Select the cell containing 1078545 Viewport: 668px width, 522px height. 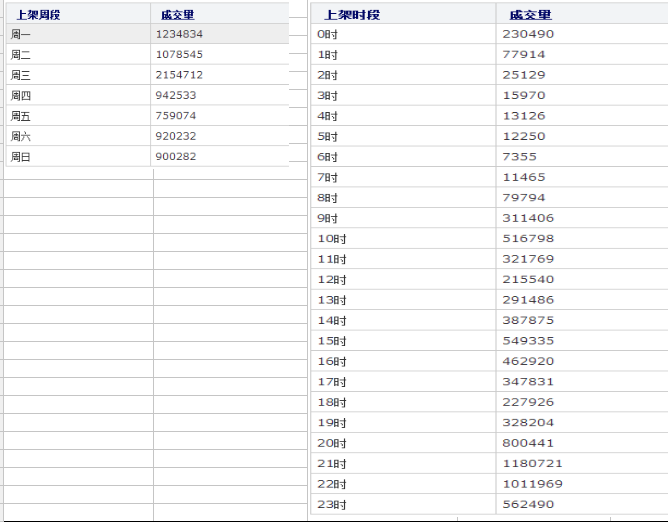click(x=179, y=55)
